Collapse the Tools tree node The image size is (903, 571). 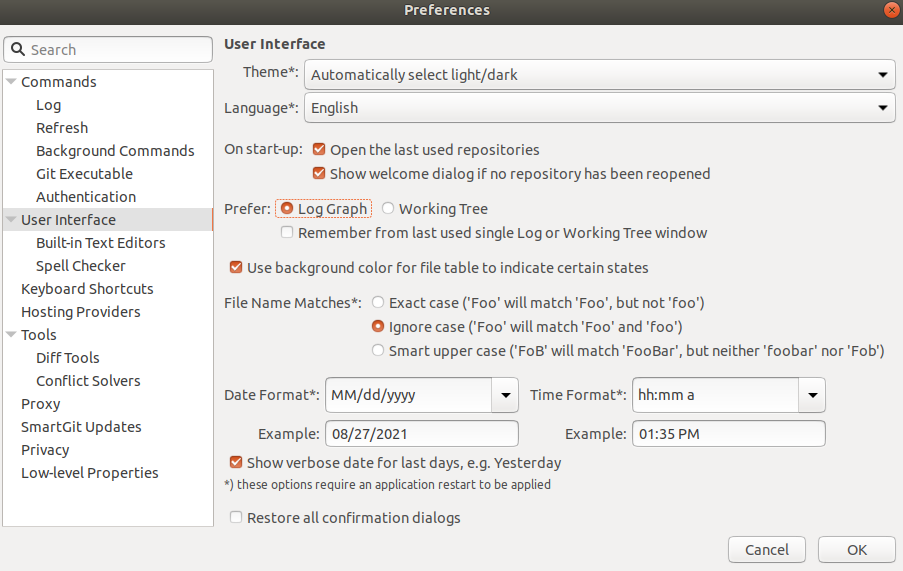pos(11,334)
